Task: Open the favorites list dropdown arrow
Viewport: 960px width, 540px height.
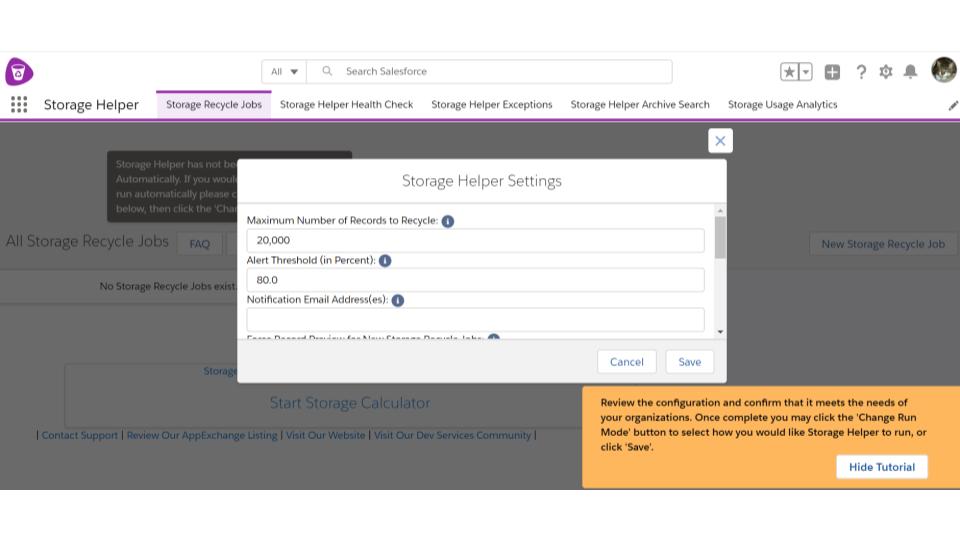Action: pos(806,72)
